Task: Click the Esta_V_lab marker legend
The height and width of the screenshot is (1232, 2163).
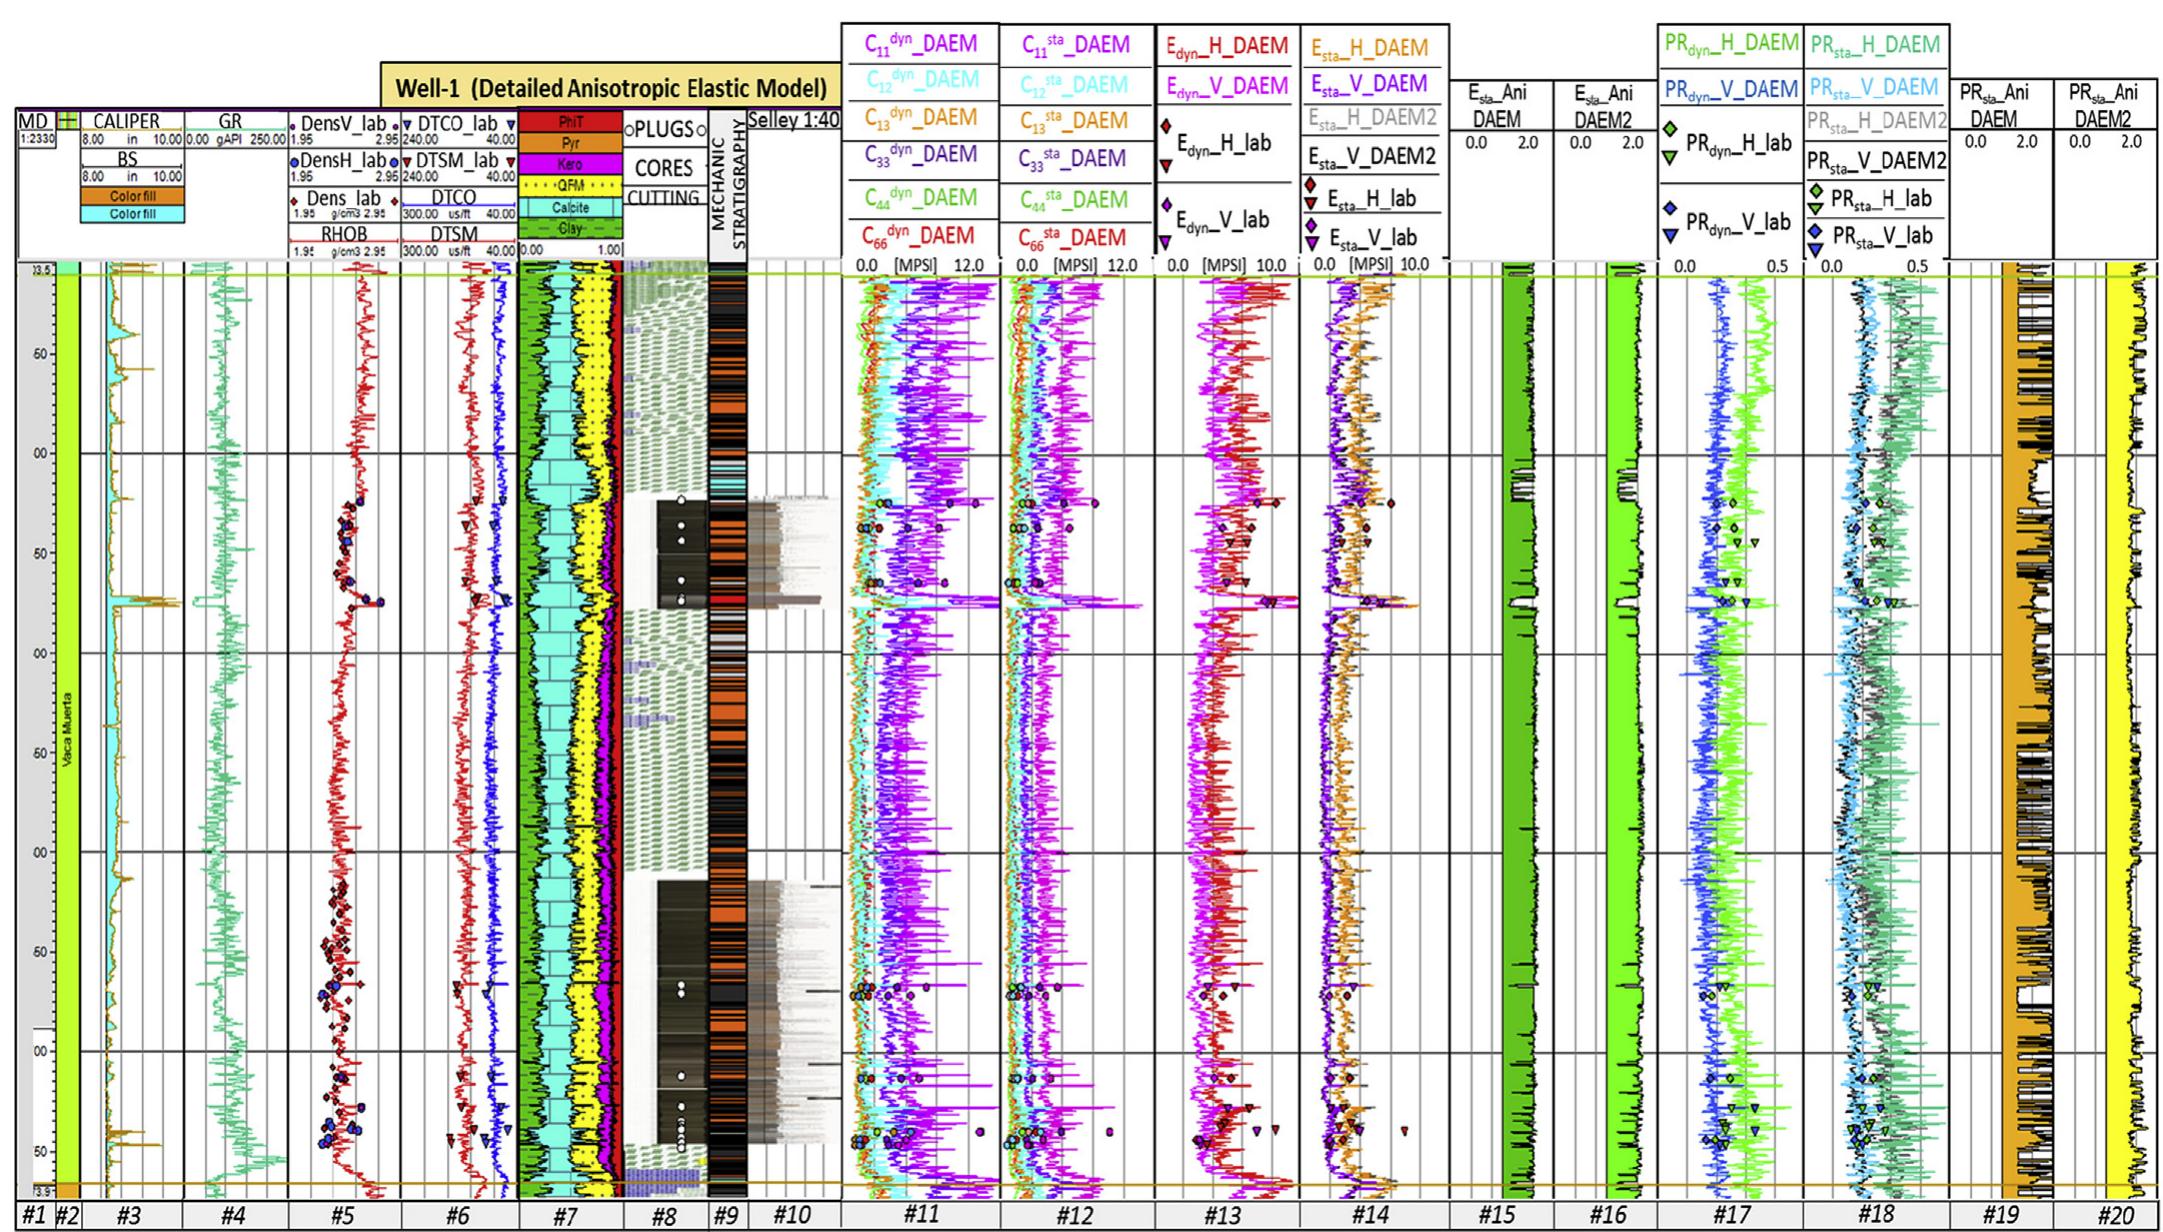Action: click(1363, 237)
